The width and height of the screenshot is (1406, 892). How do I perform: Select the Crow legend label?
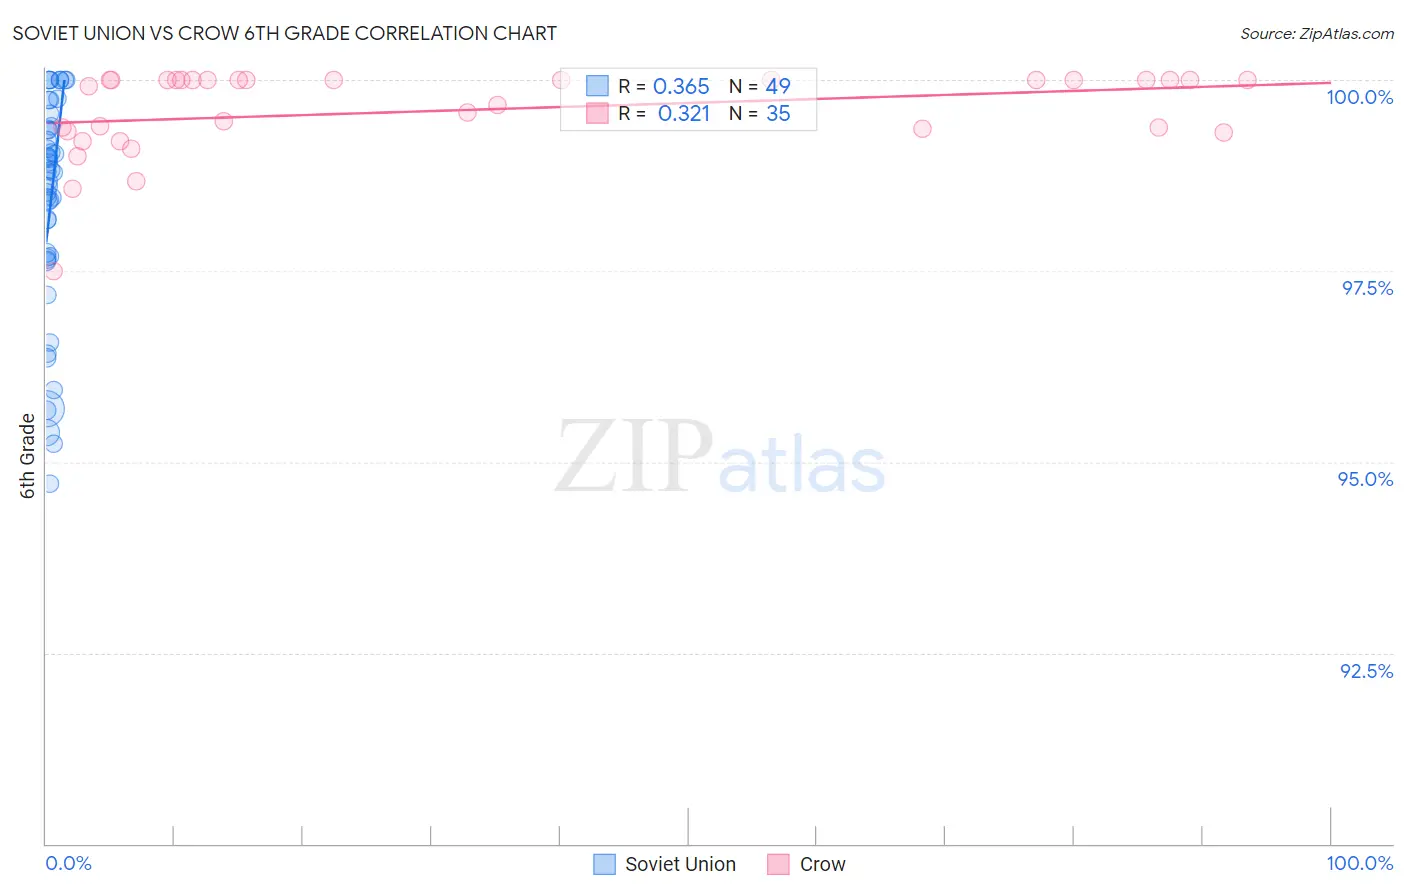(x=822, y=864)
